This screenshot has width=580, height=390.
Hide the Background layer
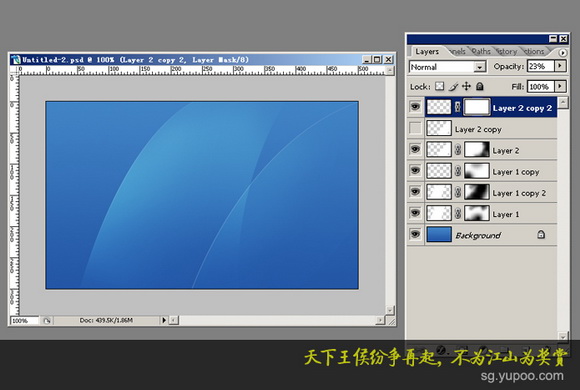pyautogui.click(x=415, y=234)
